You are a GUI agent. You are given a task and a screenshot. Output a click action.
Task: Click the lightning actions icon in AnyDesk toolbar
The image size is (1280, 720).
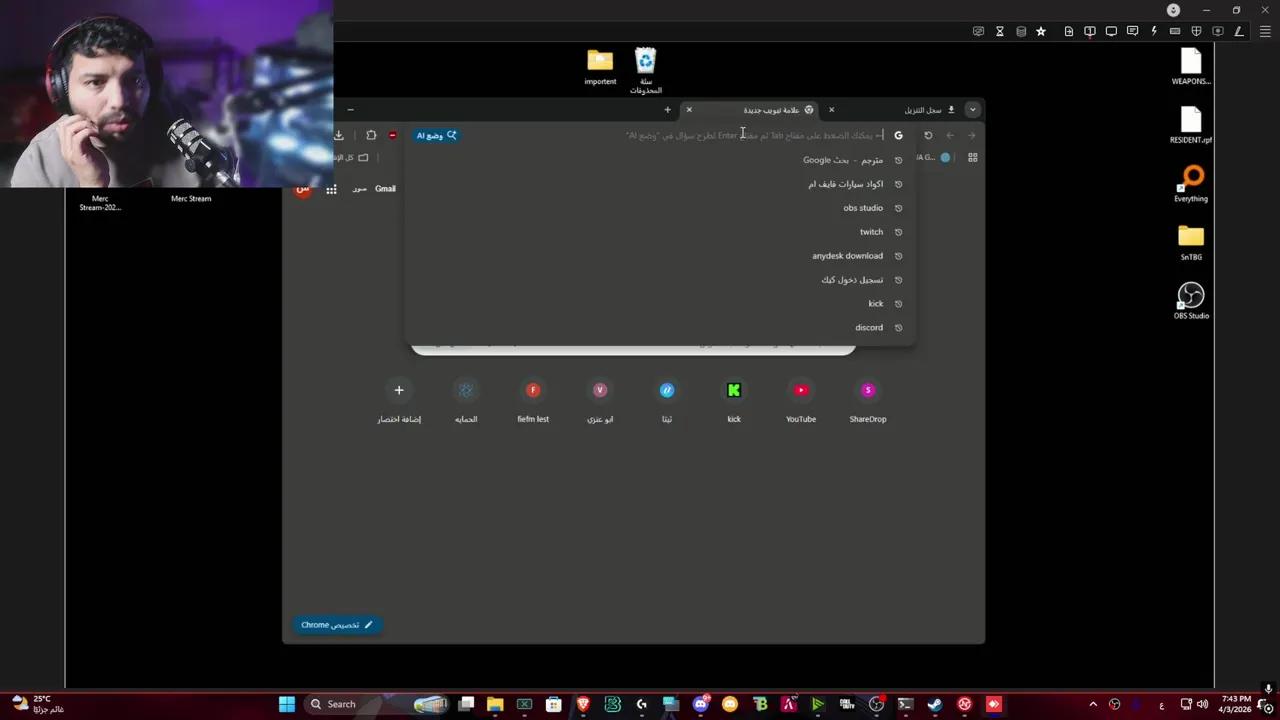1154,31
